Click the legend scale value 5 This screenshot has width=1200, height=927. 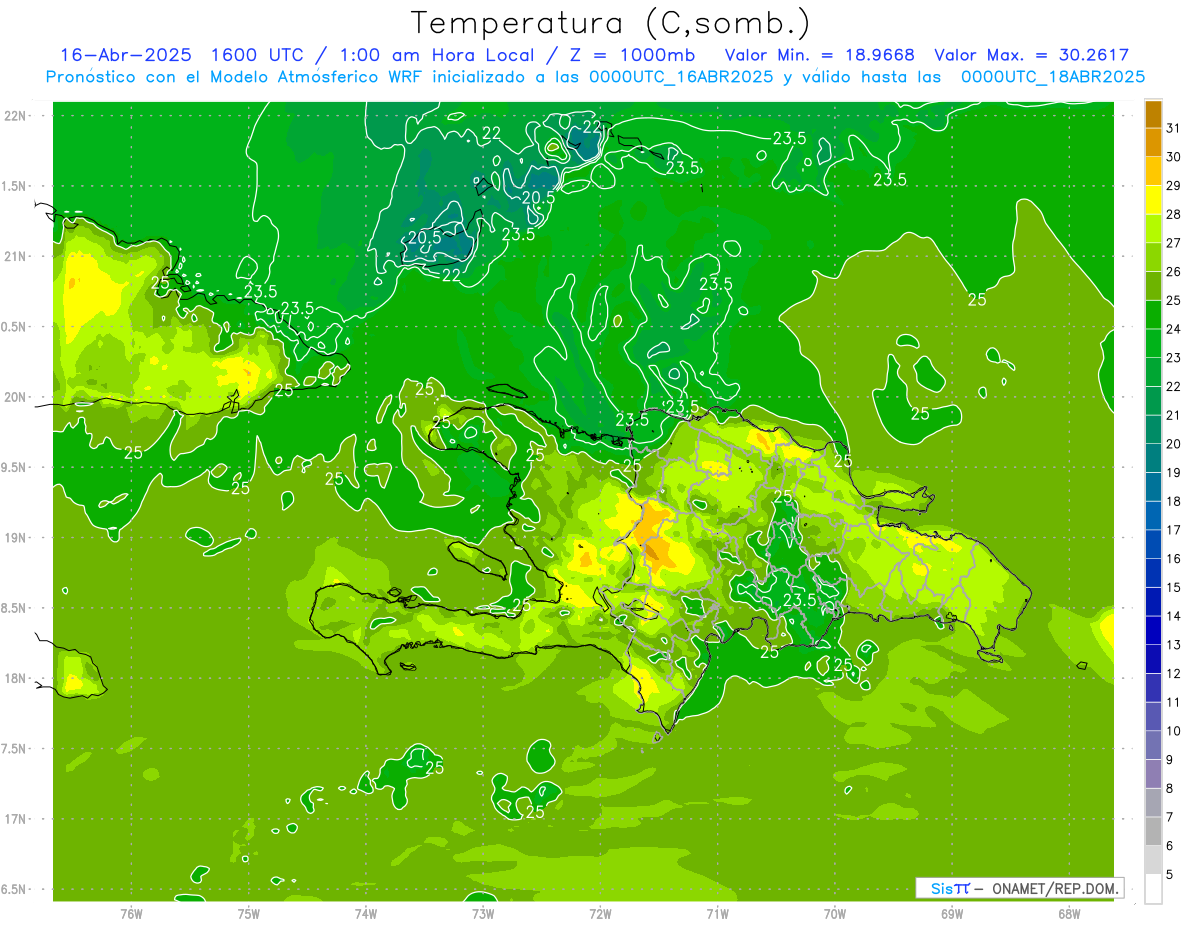(1170, 874)
